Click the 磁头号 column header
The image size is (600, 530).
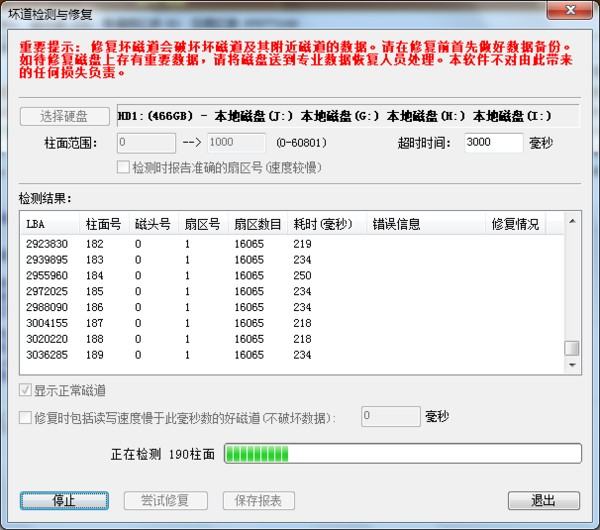[154, 224]
